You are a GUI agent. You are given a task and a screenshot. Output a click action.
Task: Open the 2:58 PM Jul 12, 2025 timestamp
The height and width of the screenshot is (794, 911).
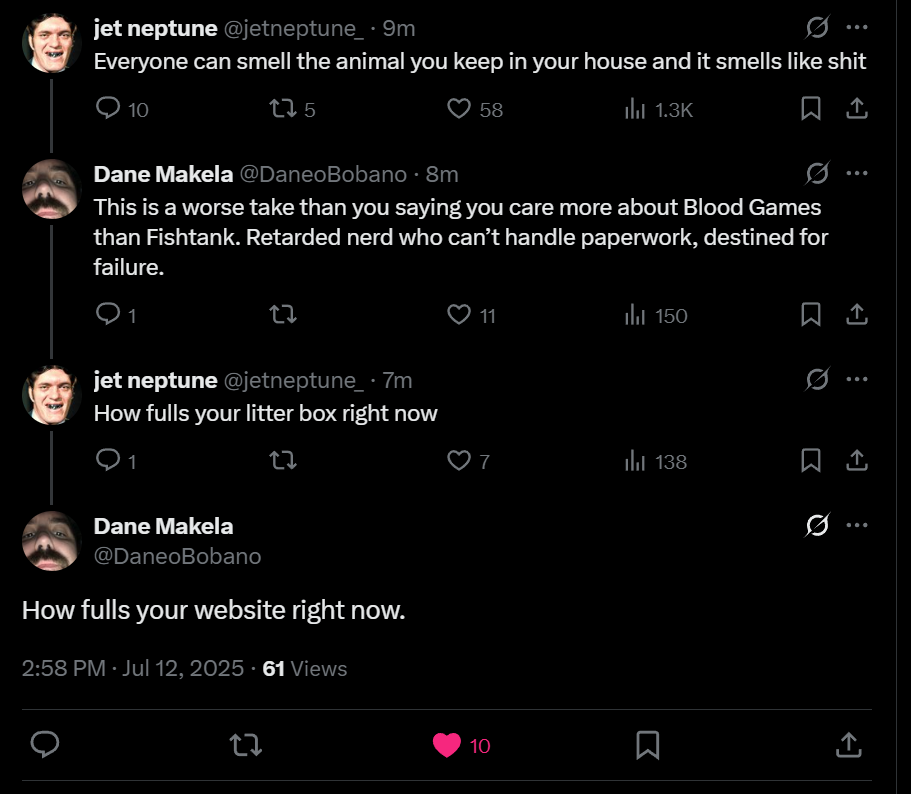[x=132, y=669]
